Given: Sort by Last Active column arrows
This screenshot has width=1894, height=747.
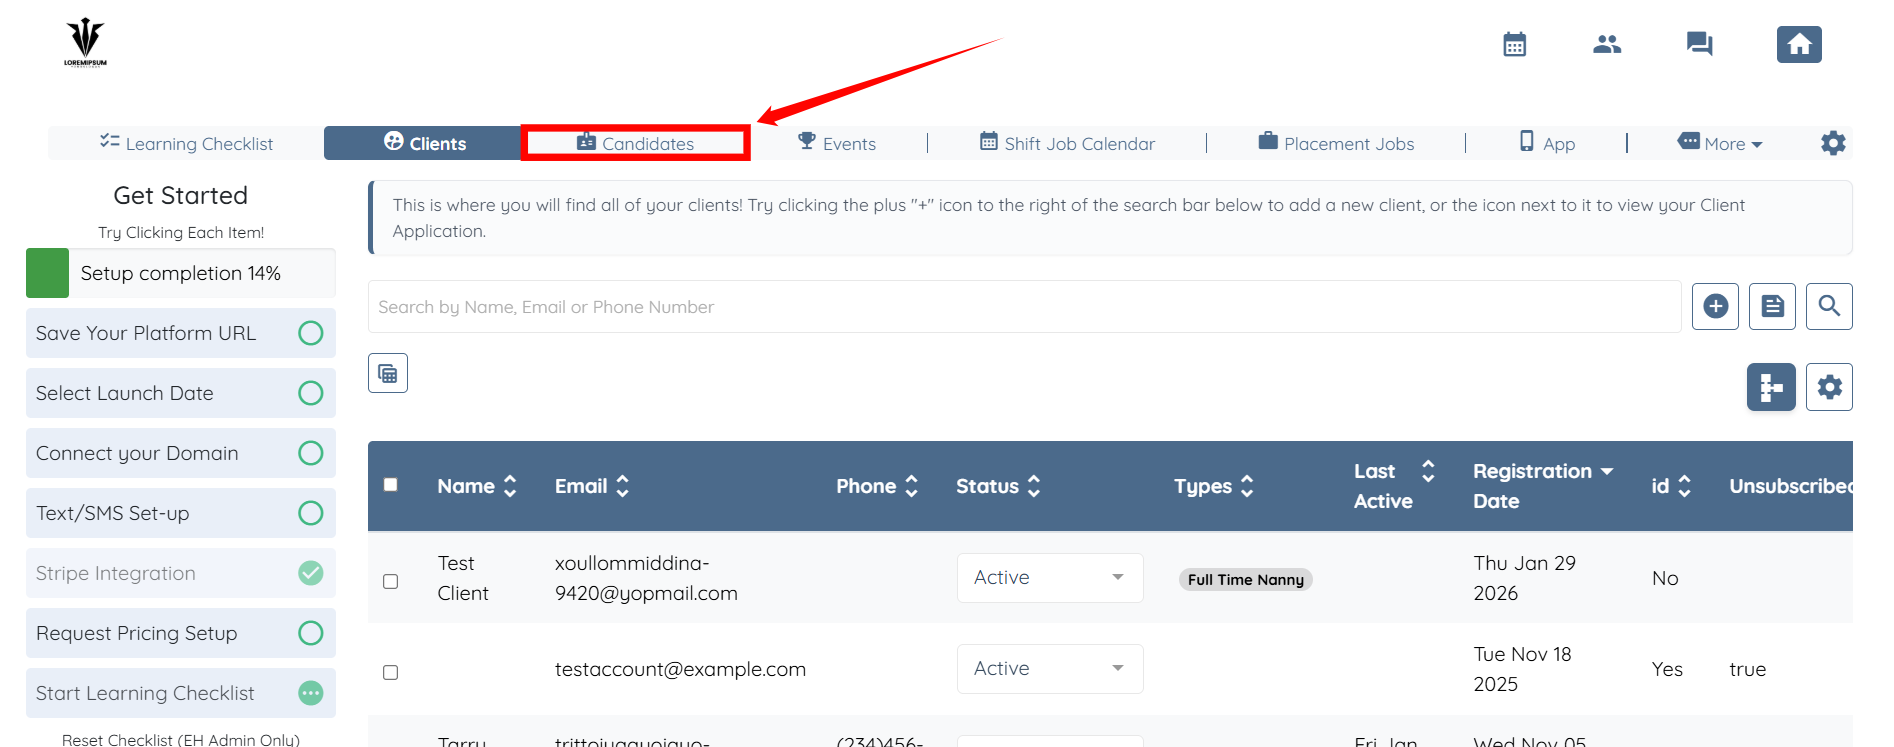Looking at the screenshot, I should click(1428, 471).
